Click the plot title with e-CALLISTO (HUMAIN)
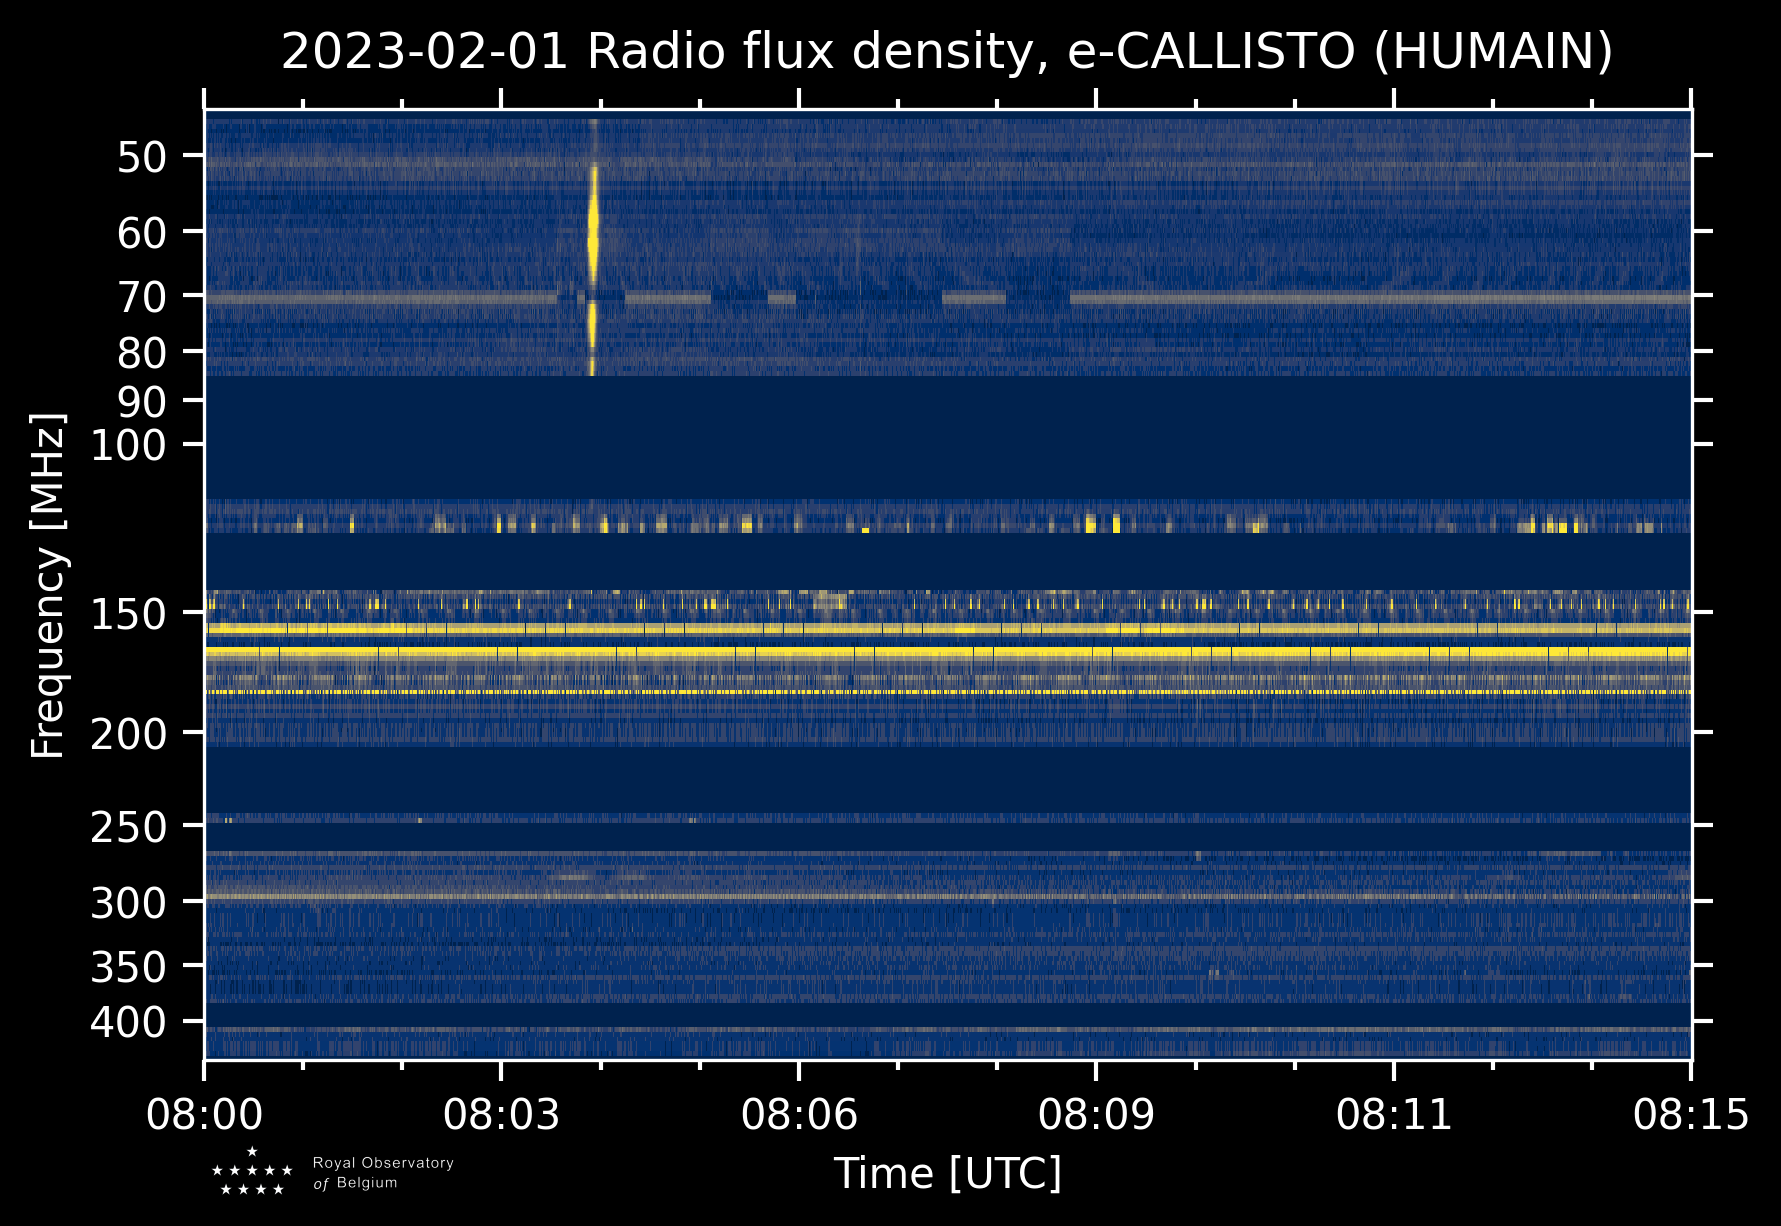This screenshot has width=1781, height=1226. [946, 52]
